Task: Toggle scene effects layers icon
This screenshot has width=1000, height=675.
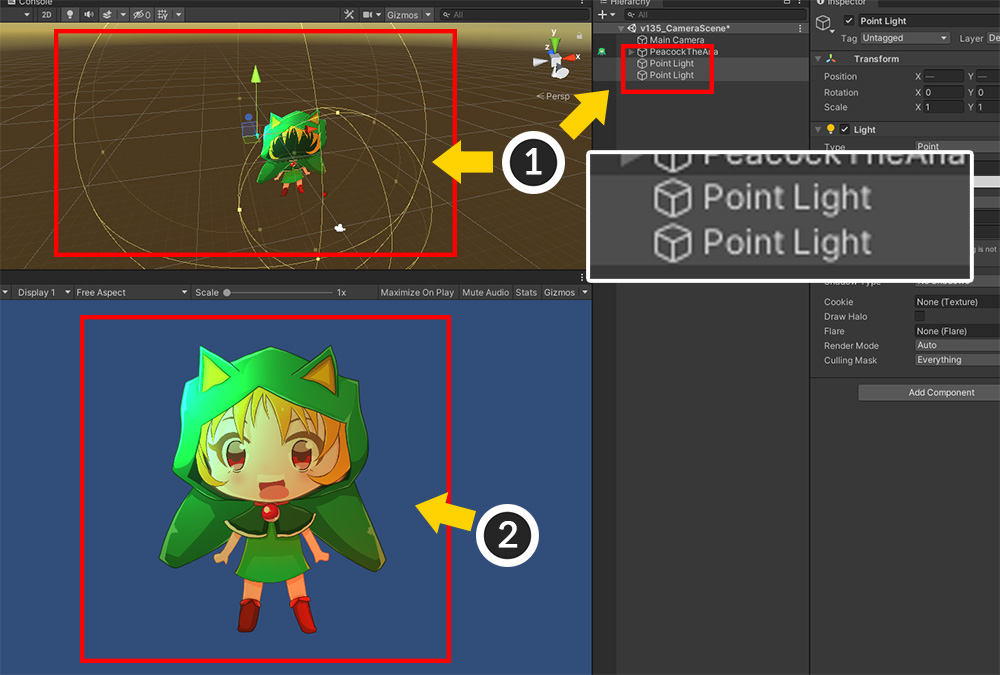Action: (x=107, y=14)
